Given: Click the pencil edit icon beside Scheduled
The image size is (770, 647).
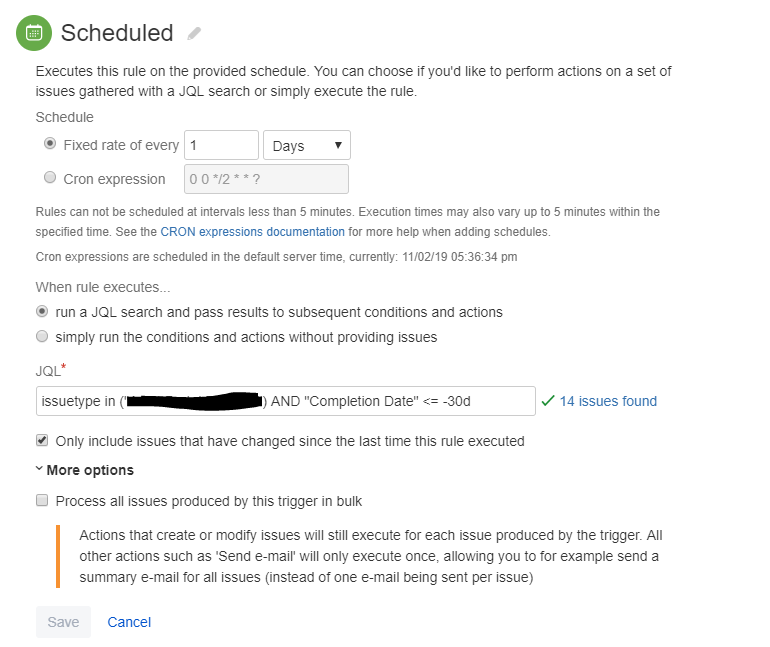Looking at the screenshot, I should [194, 33].
